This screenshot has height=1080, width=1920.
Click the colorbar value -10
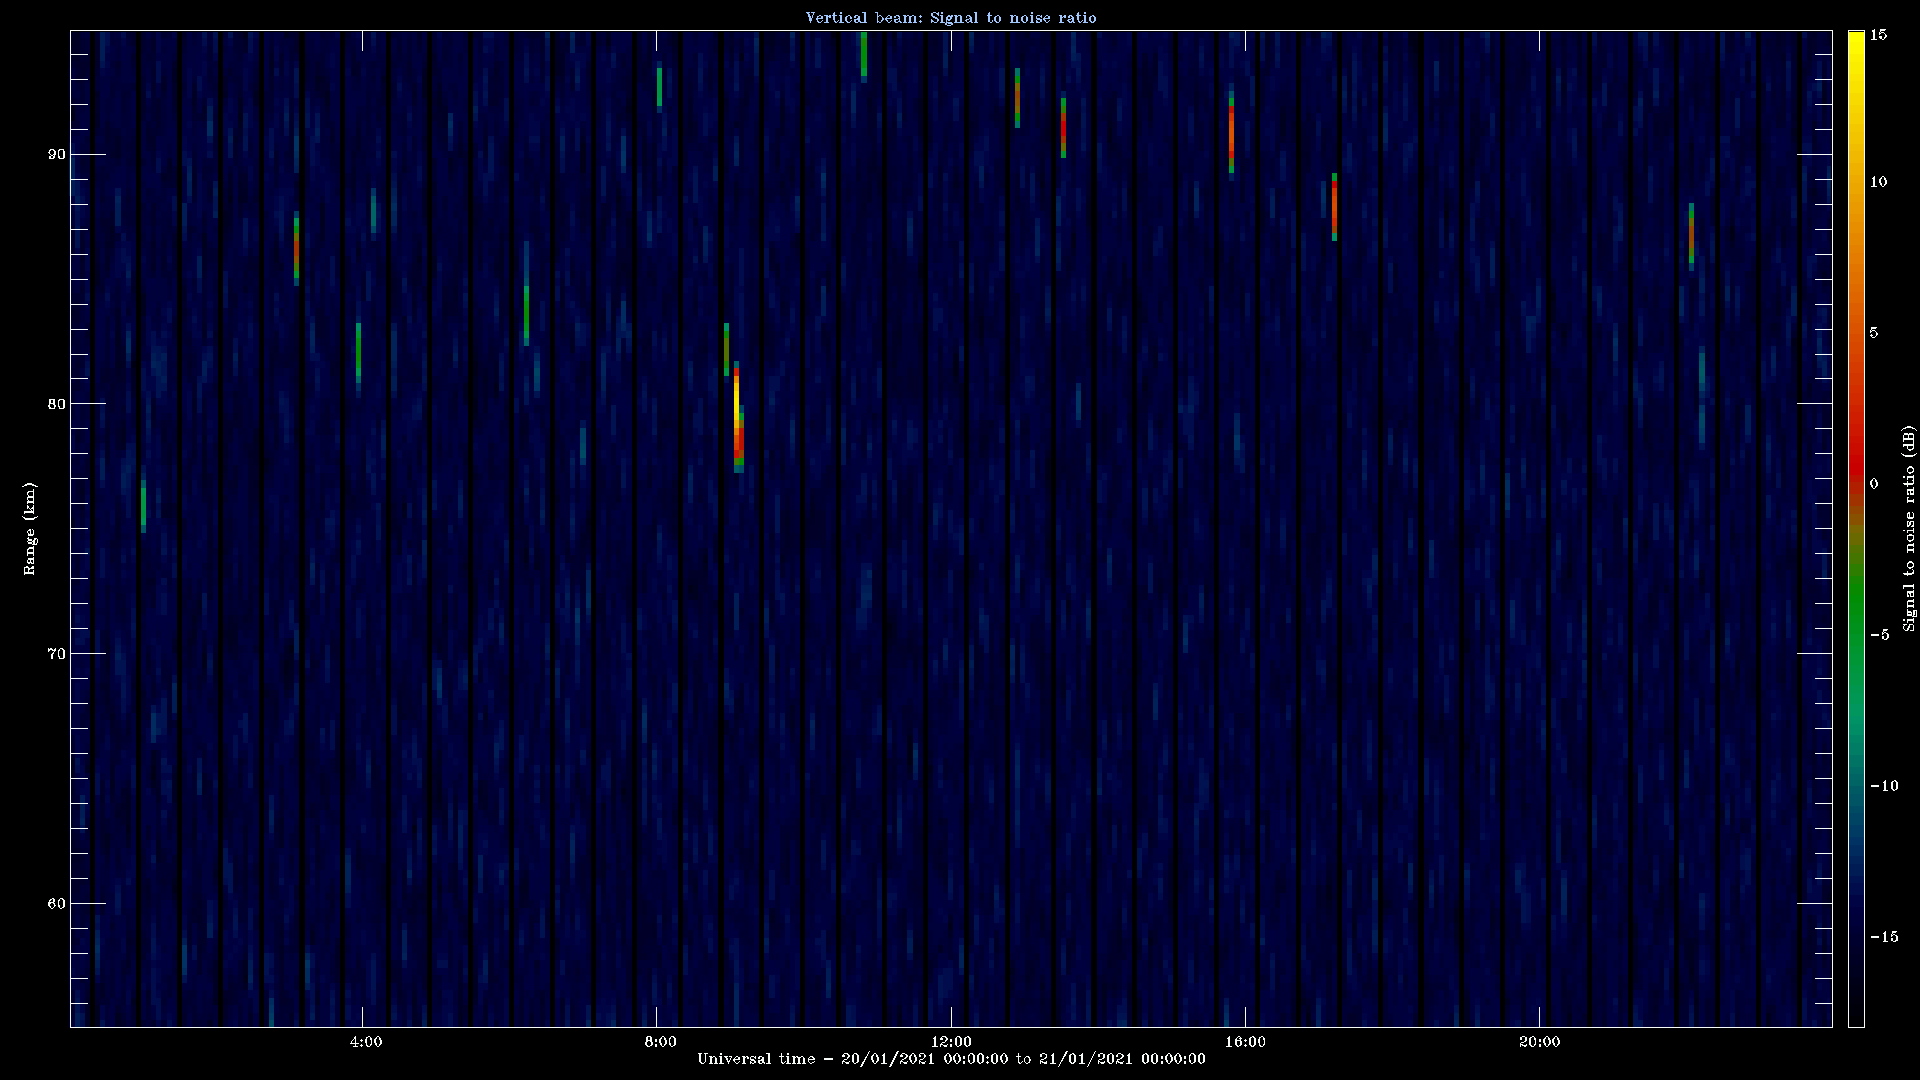coord(1883,786)
